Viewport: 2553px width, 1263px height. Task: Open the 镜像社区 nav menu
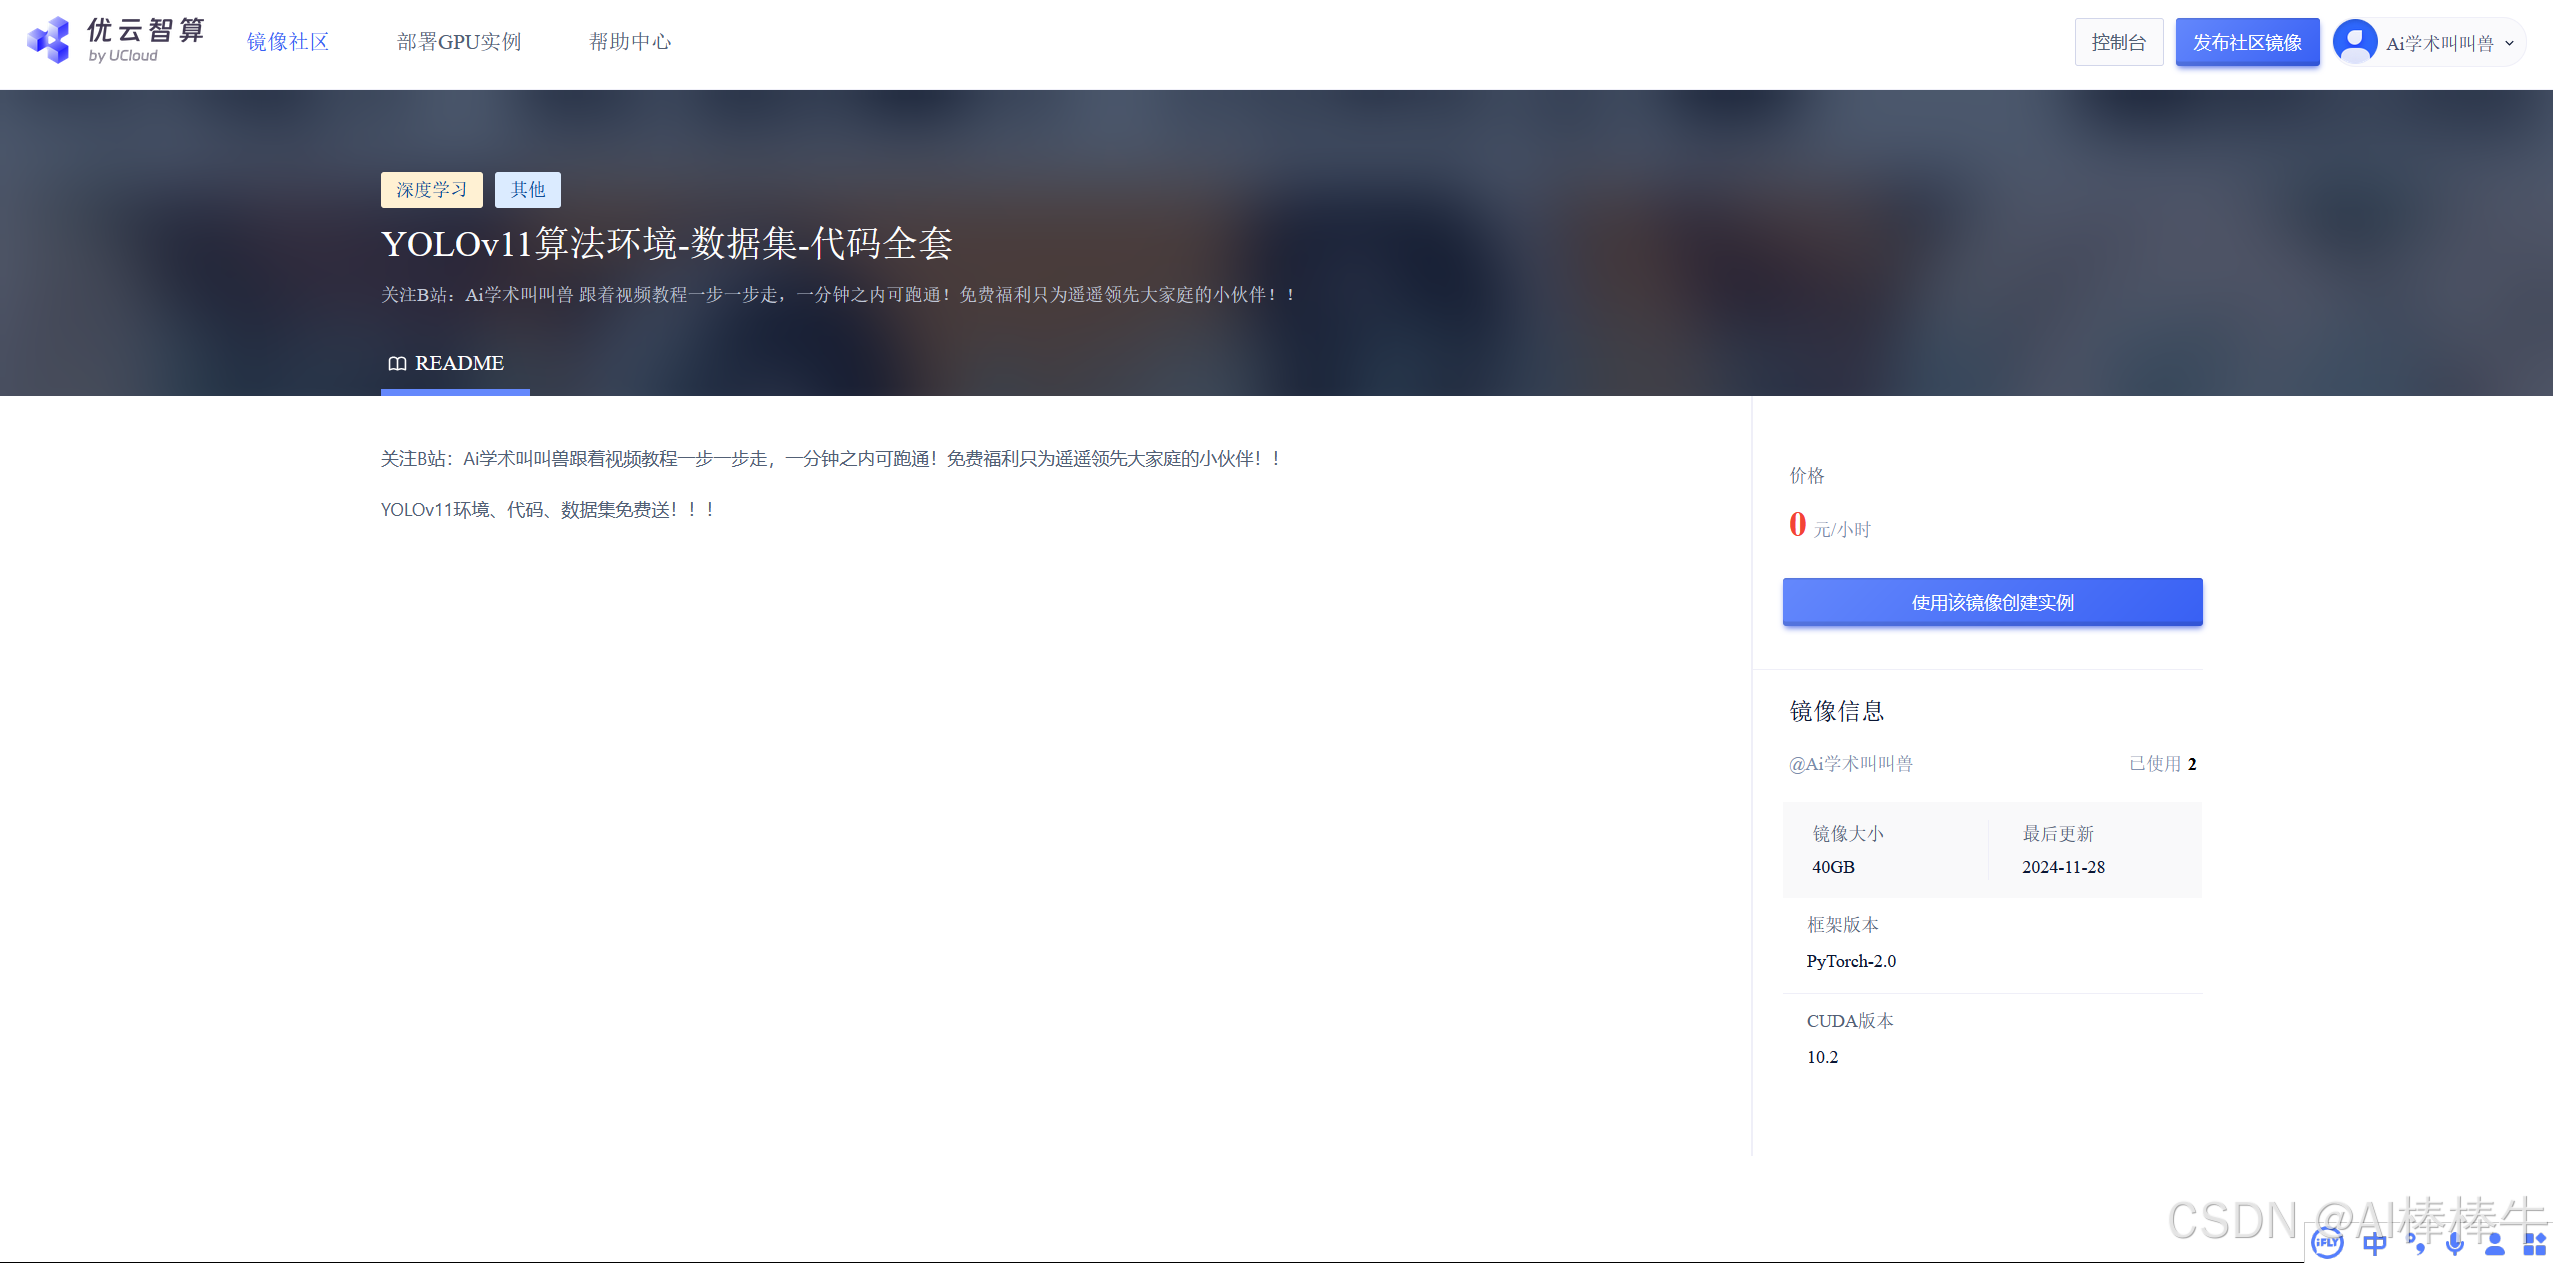288,42
